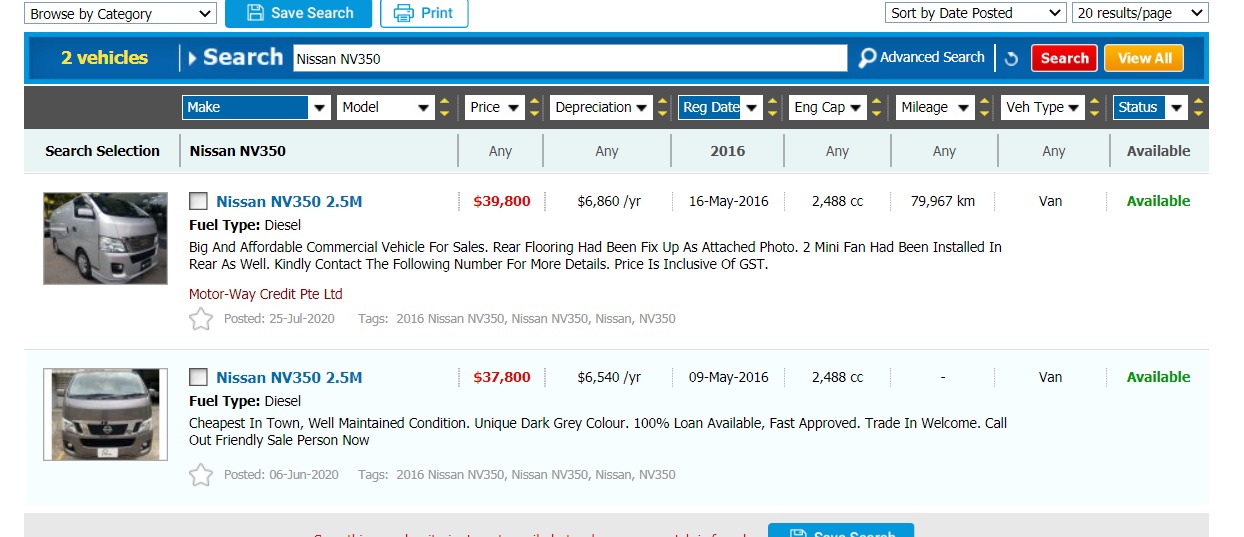Image resolution: width=1244 pixels, height=537 pixels.
Task: Open the Sort by Date Posted dropdown
Action: 975,13
